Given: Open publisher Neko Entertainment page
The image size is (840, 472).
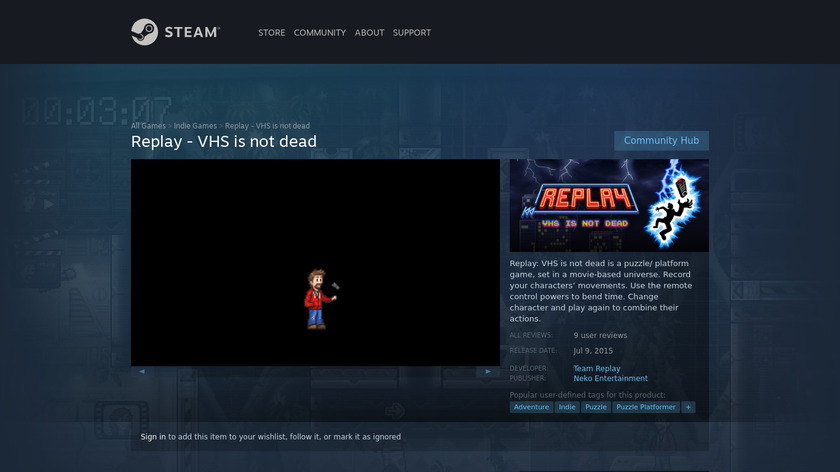Looking at the screenshot, I should click(610, 378).
